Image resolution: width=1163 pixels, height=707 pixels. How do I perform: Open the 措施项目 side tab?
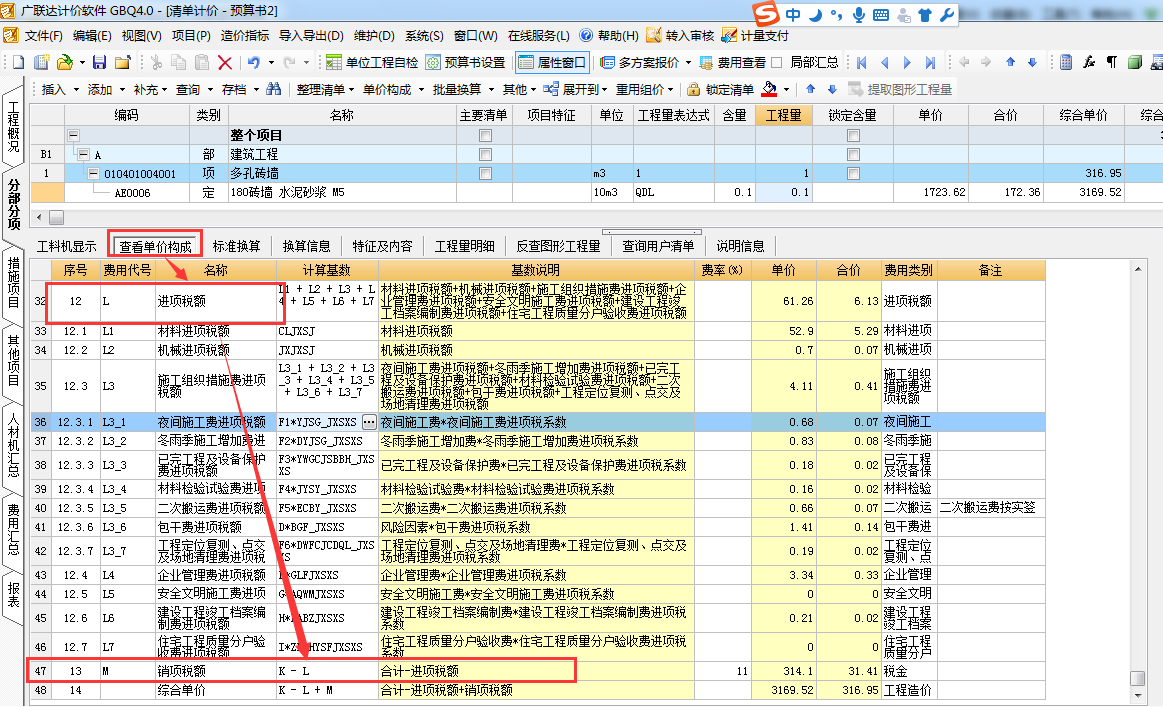(x=13, y=282)
